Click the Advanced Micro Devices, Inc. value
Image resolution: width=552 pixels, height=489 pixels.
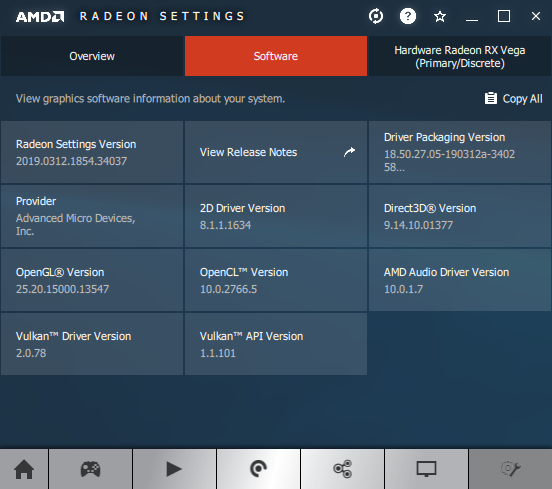(75, 224)
